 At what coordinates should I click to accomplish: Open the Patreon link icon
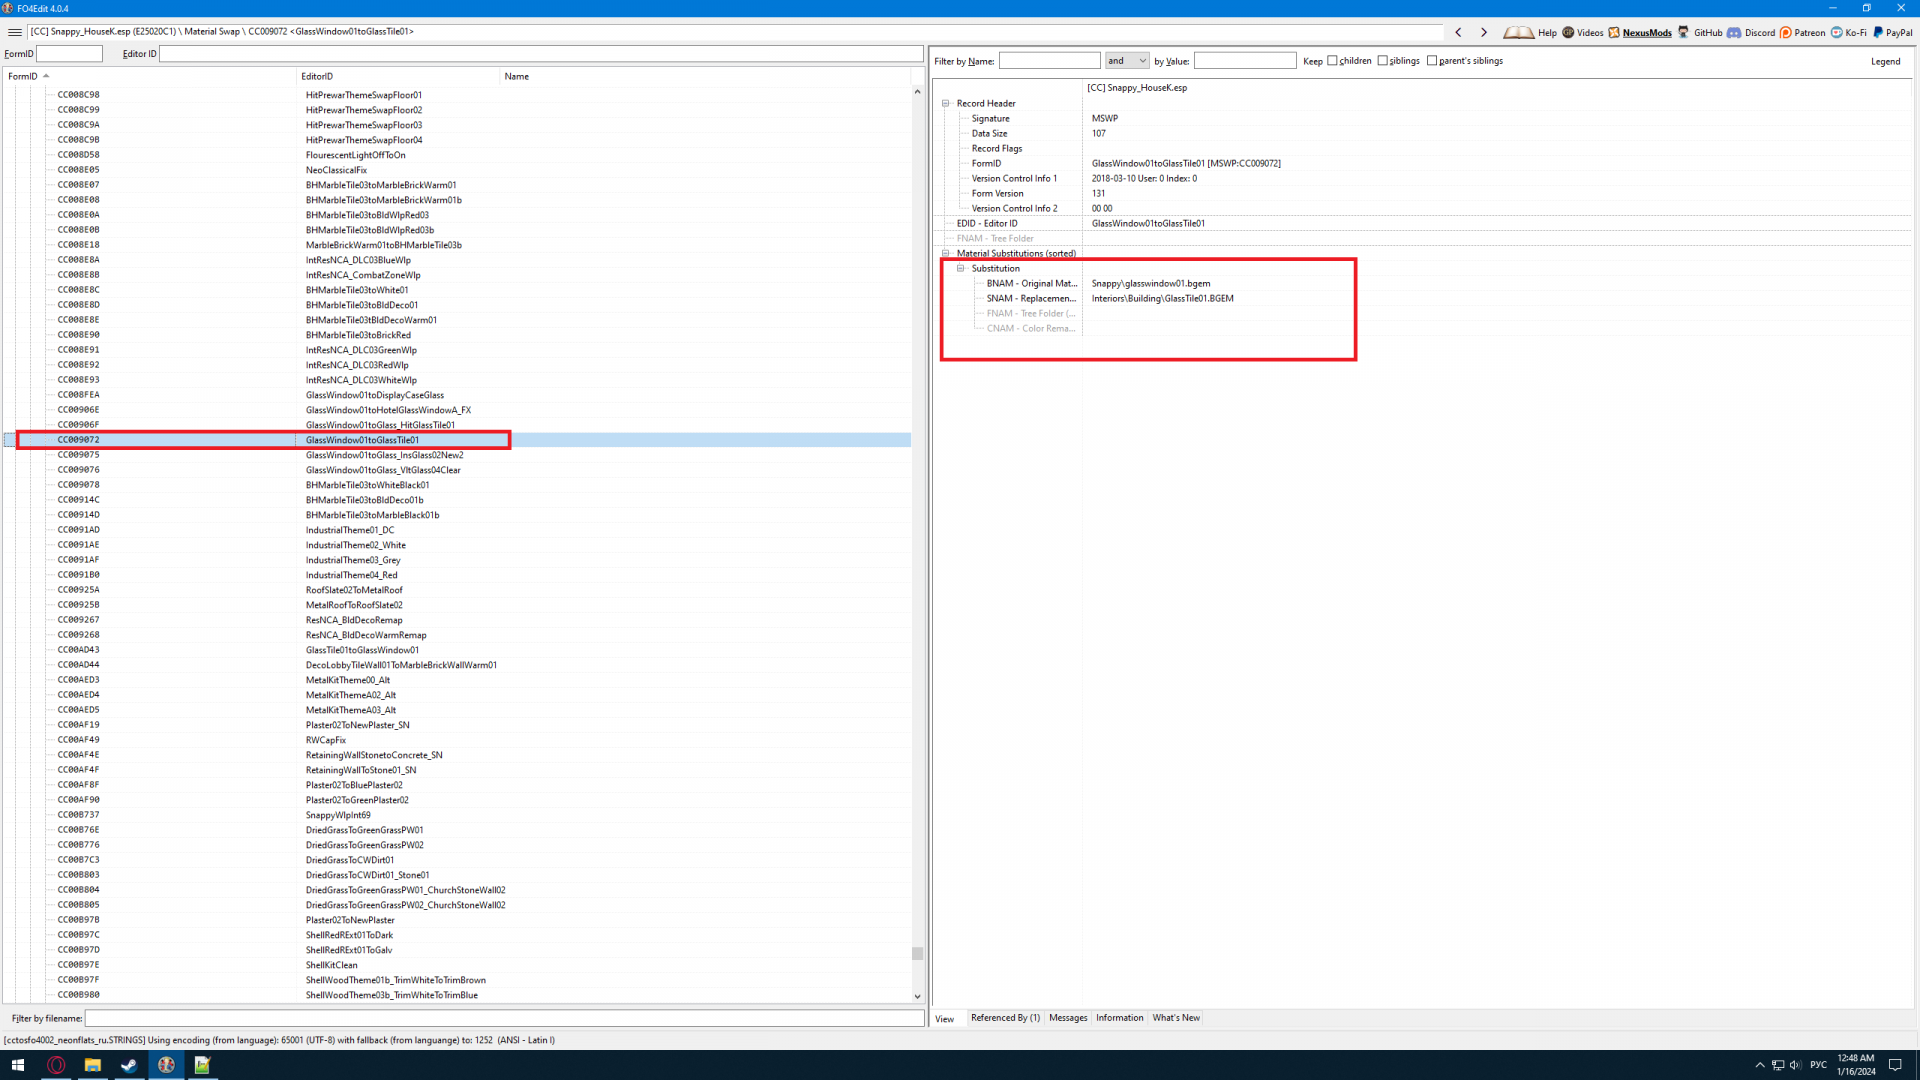pyautogui.click(x=1785, y=32)
